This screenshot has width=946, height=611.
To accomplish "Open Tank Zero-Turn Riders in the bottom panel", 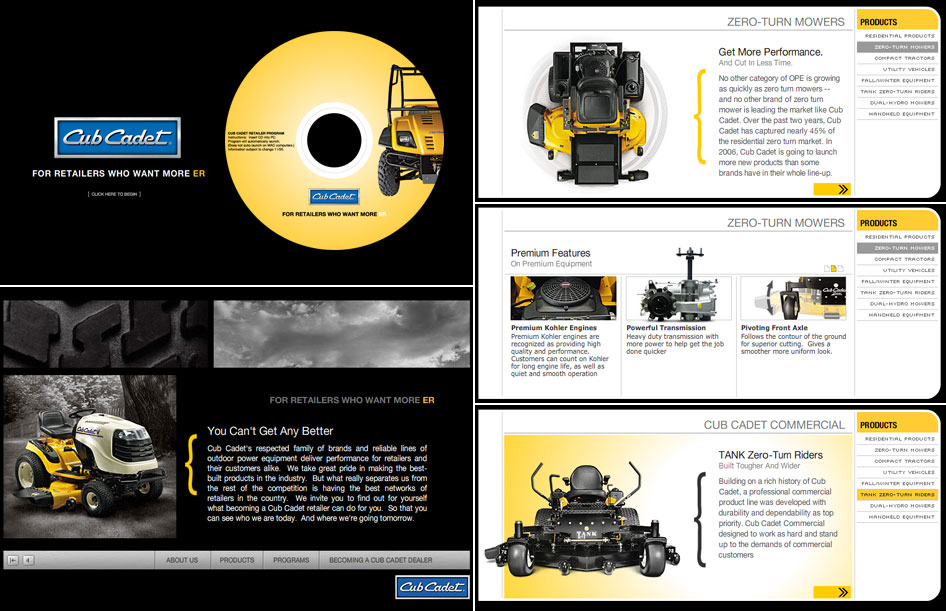I will tap(898, 495).
